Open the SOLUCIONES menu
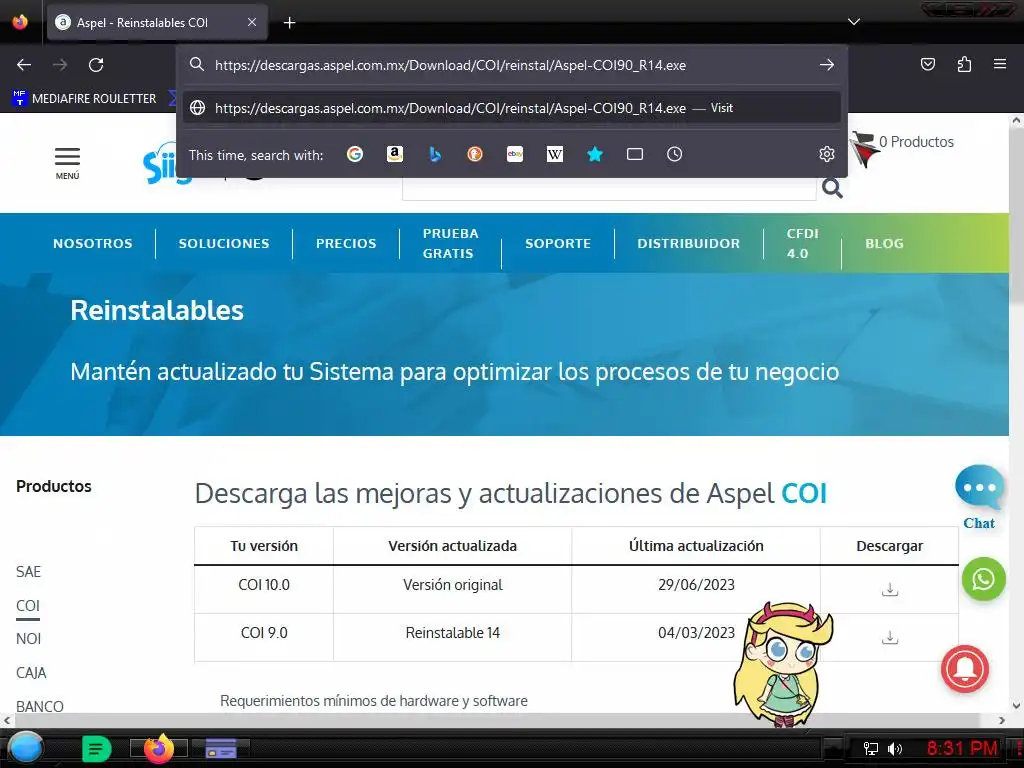This screenshot has width=1024, height=768. click(224, 244)
